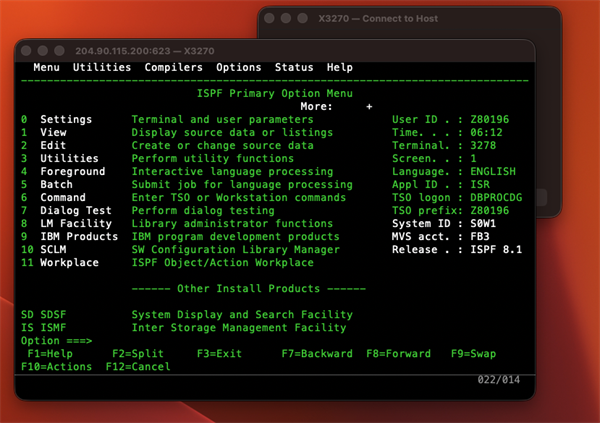Click the Language value ENGLISH
Image resolution: width=600 pixels, height=423 pixels.
pos(493,171)
